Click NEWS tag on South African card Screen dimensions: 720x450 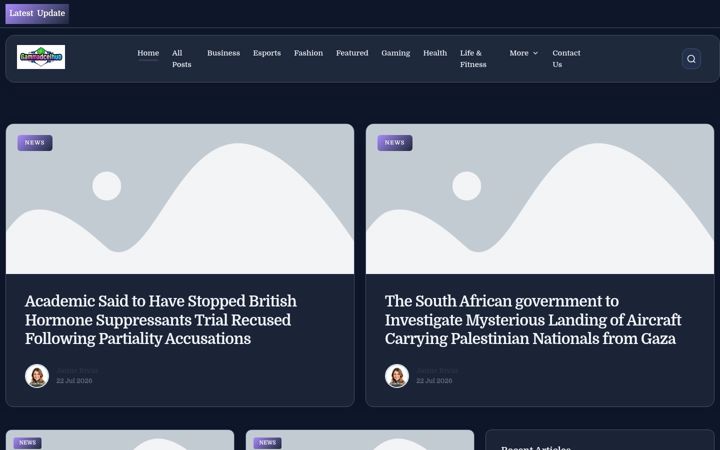point(395,143)
